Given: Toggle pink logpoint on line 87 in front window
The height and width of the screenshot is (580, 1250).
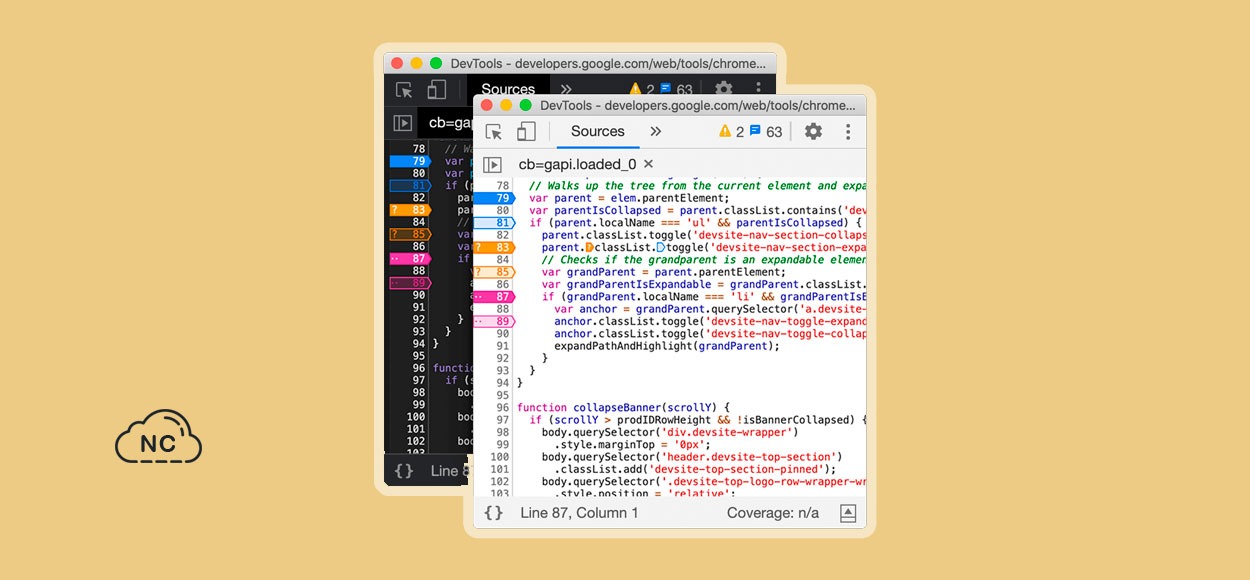Looking at the screenshot, I should [495, 296].
